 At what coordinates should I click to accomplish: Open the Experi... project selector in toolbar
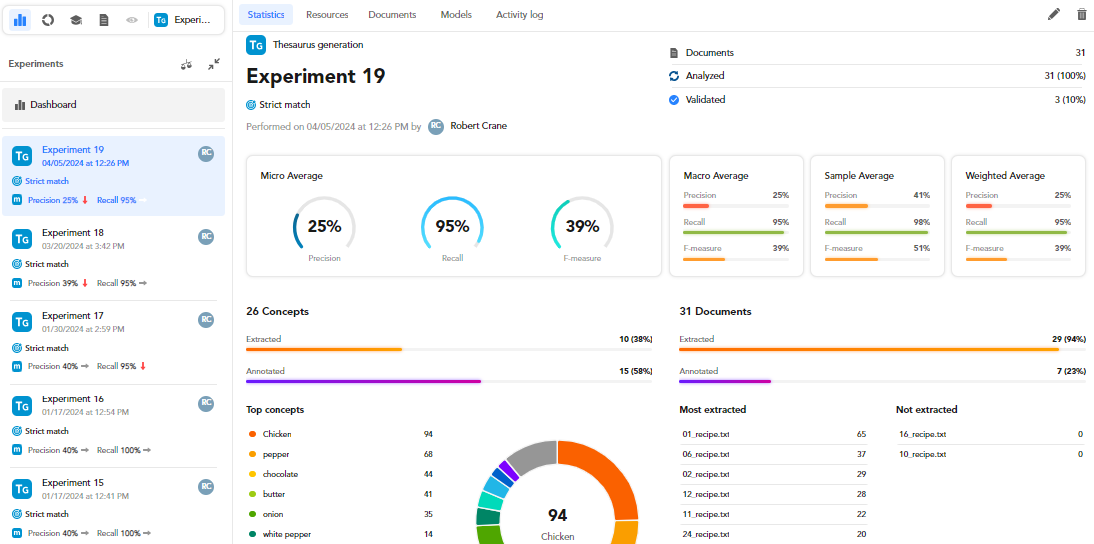pyautogui.click(x=184, y=20)
